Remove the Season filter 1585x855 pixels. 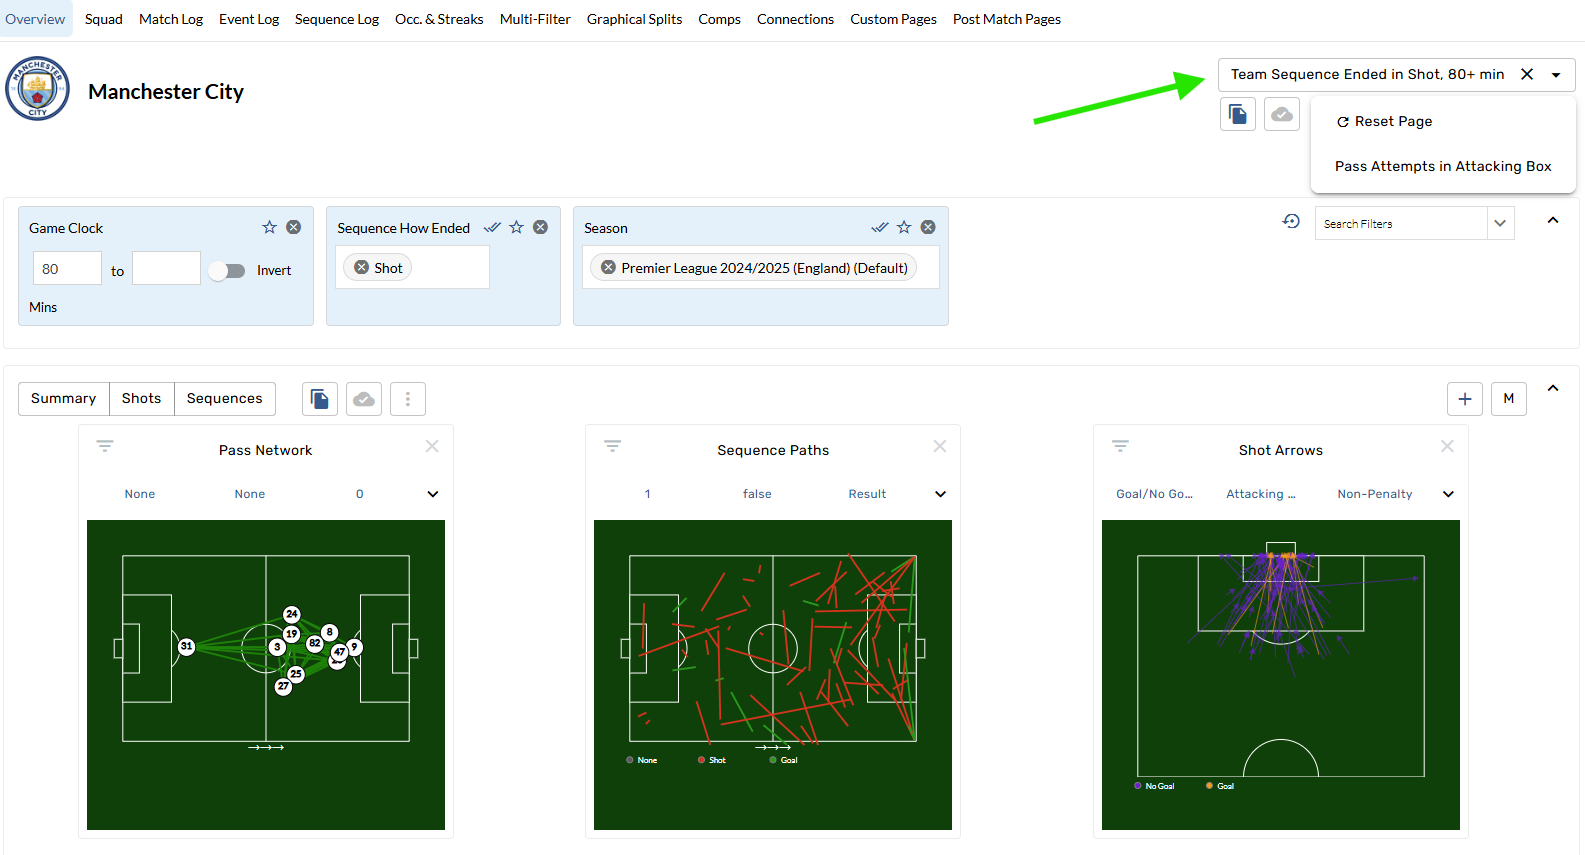tap(928, 227)
